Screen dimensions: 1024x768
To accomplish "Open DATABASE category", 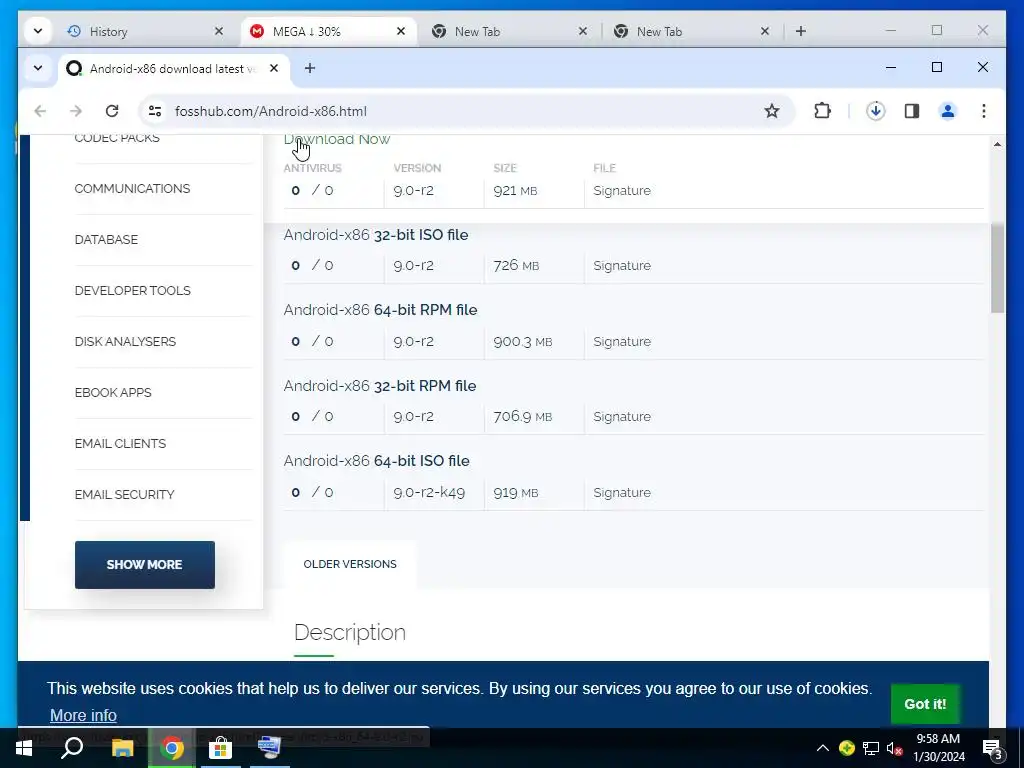I will 106,240.
